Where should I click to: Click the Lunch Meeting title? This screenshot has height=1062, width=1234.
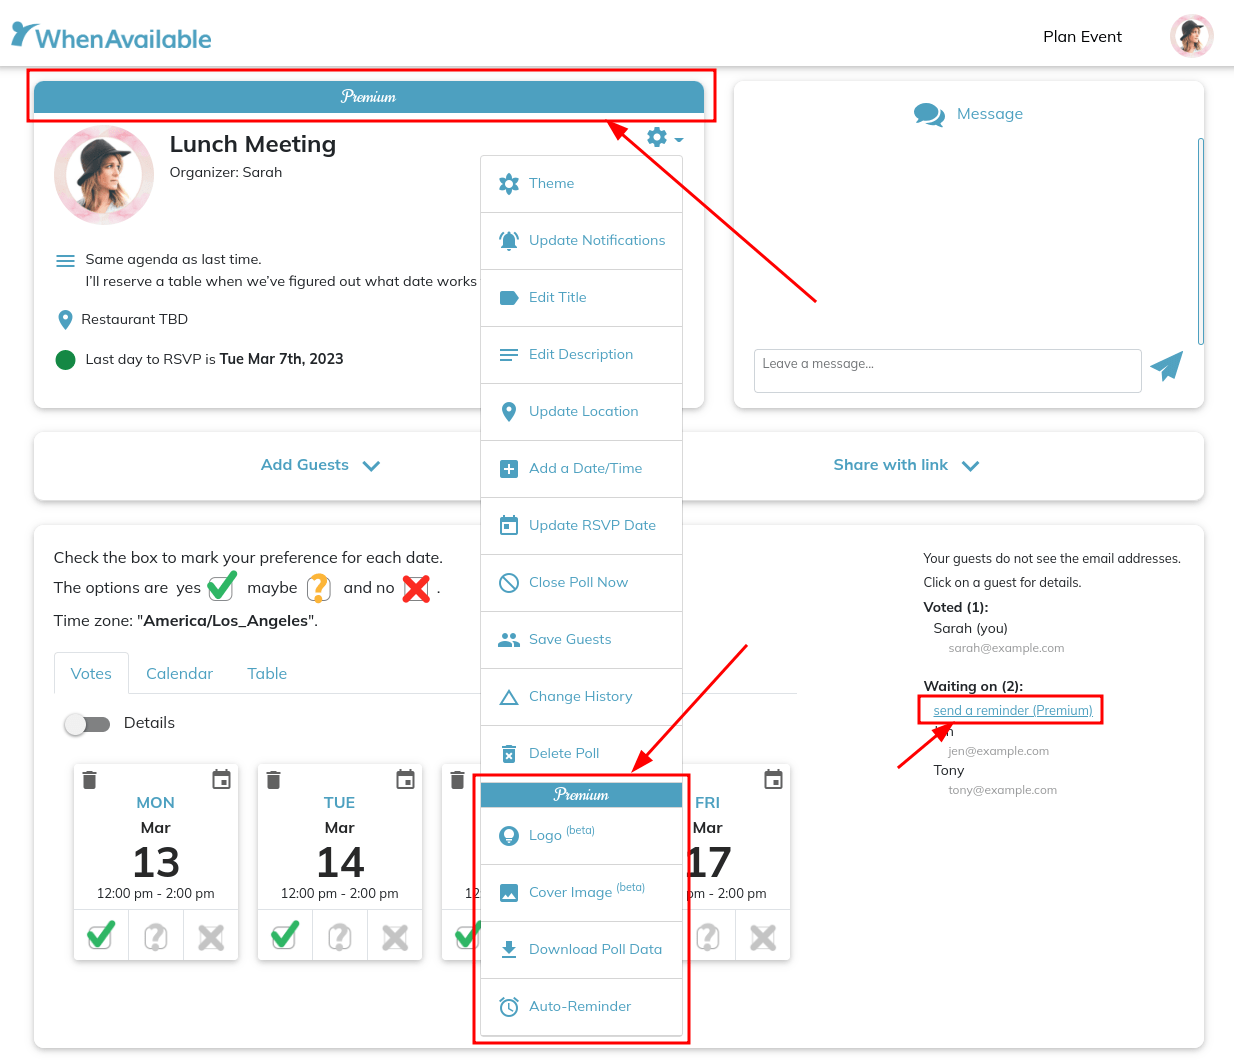click(253, 145)
